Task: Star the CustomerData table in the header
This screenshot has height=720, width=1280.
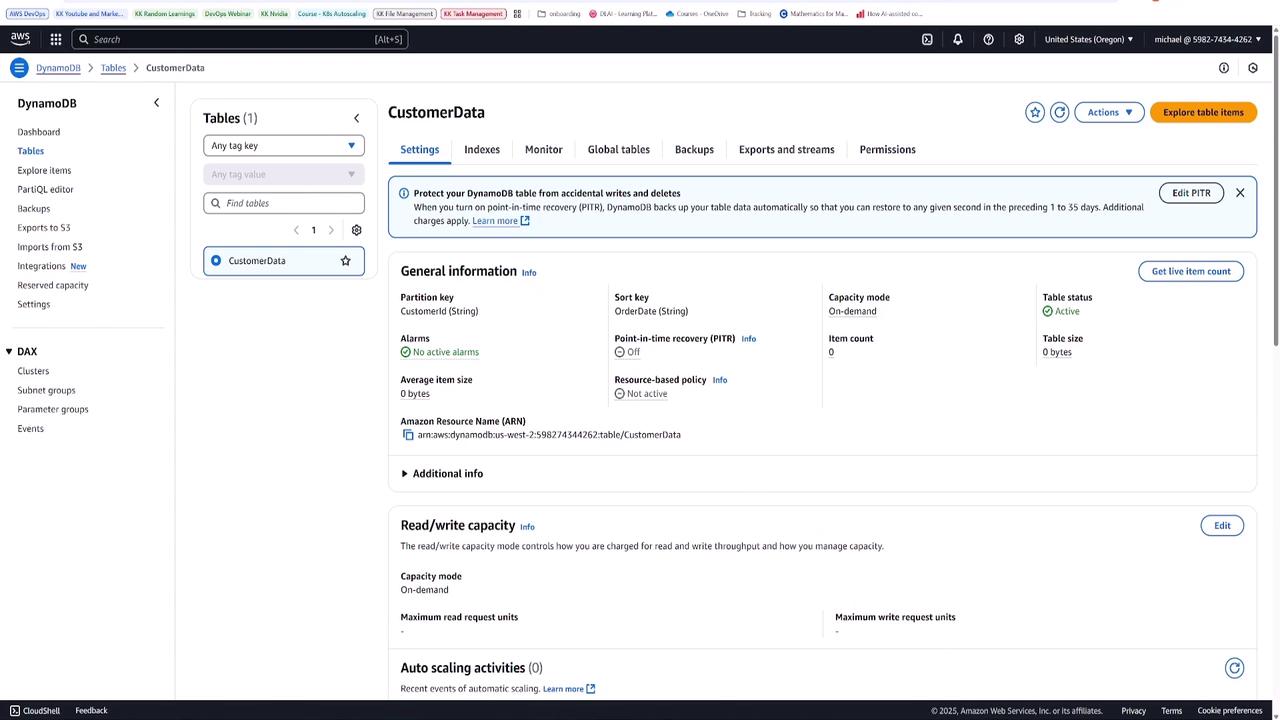Action: pyautogui.click(x=1035, y=112)
